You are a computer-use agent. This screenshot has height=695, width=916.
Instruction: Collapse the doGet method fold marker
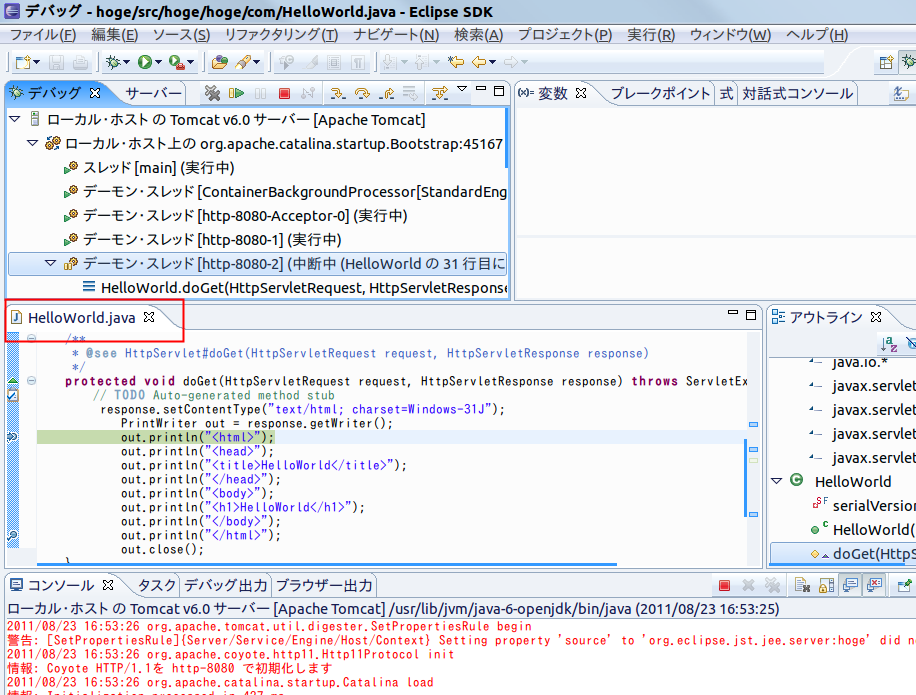coord(32,381)
